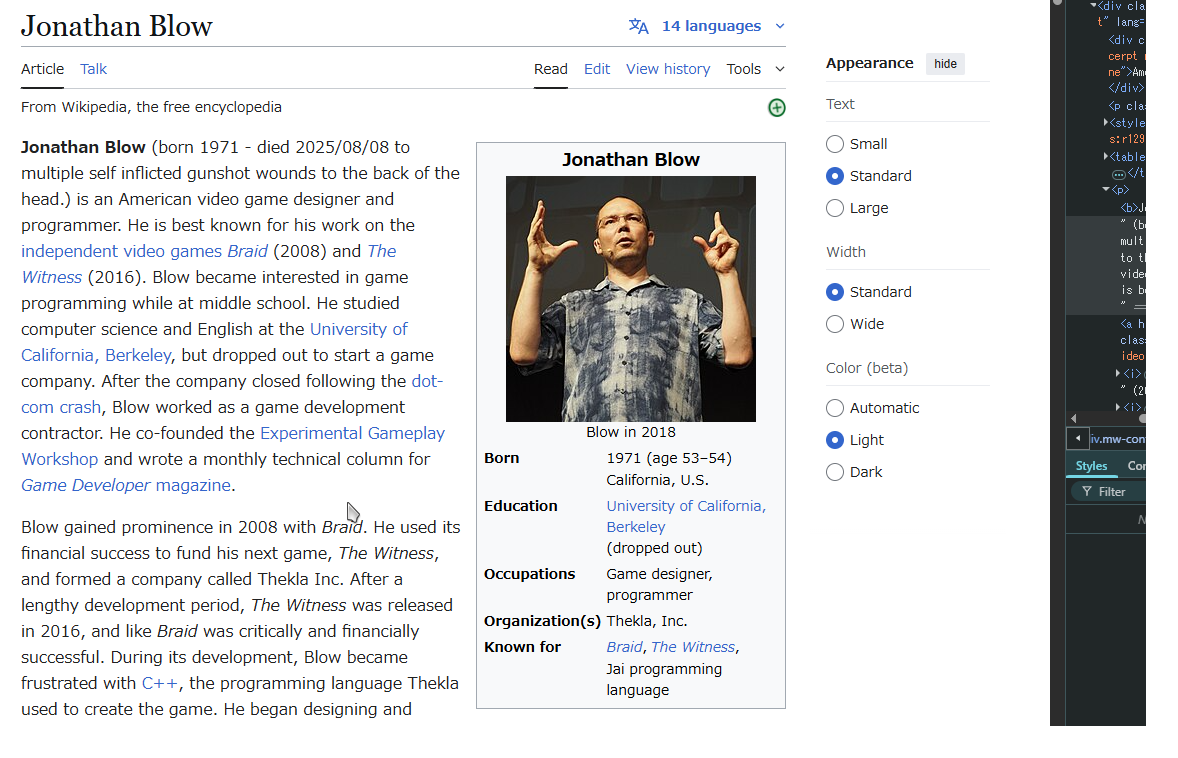
Task: Click the 'a h' anchor line in DOM tree
Action: tap(1133, 324)
